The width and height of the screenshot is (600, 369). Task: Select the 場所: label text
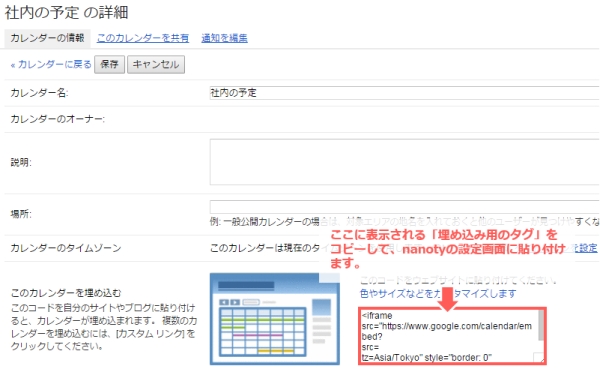tap(21, 214)
